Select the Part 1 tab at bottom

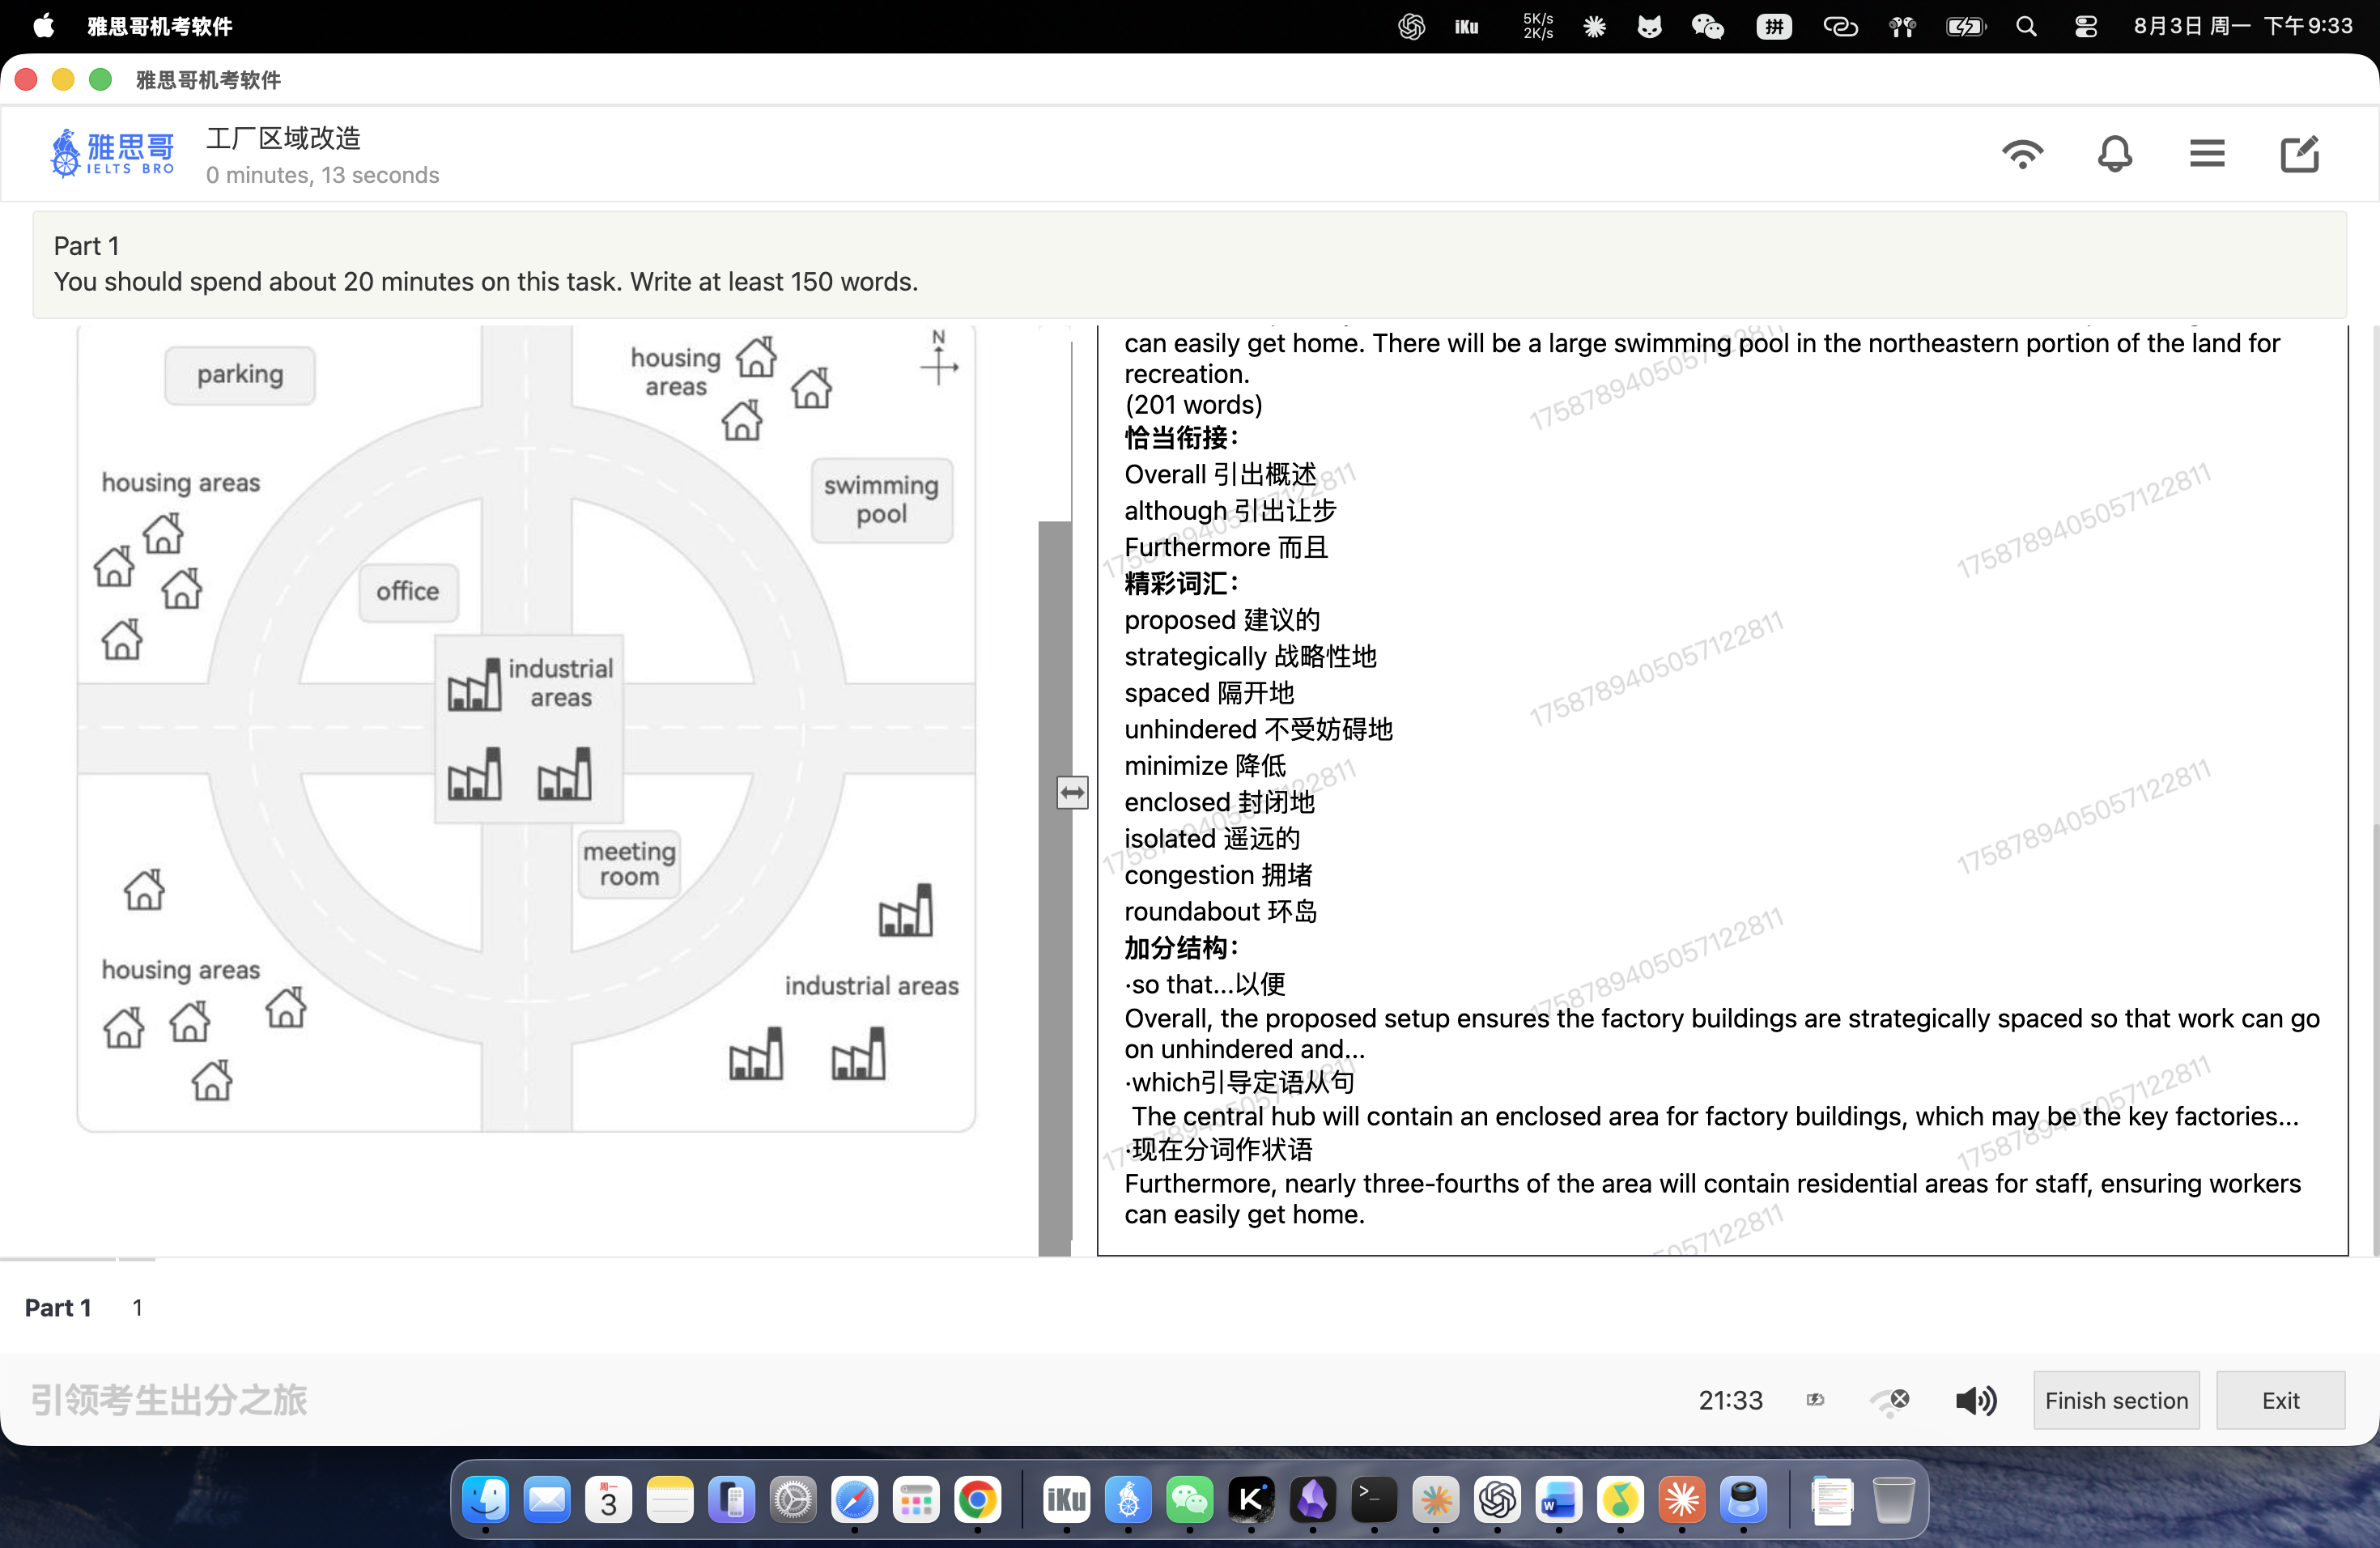(x=58, y=1307)
